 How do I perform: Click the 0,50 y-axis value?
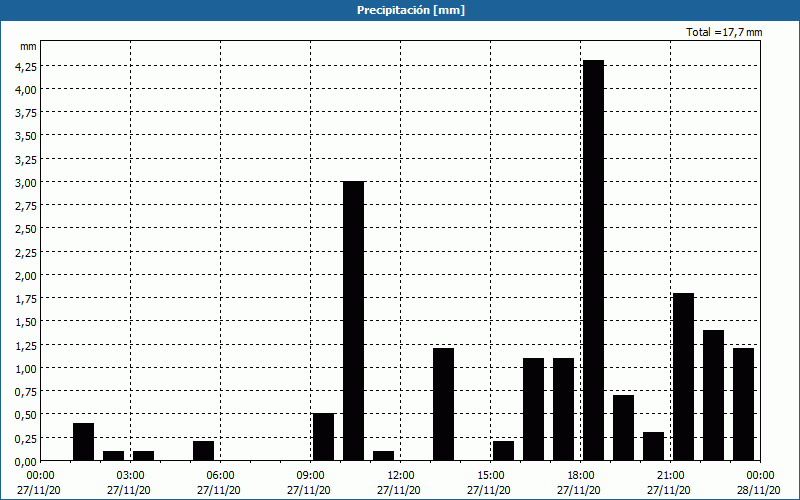pos(26,415)
